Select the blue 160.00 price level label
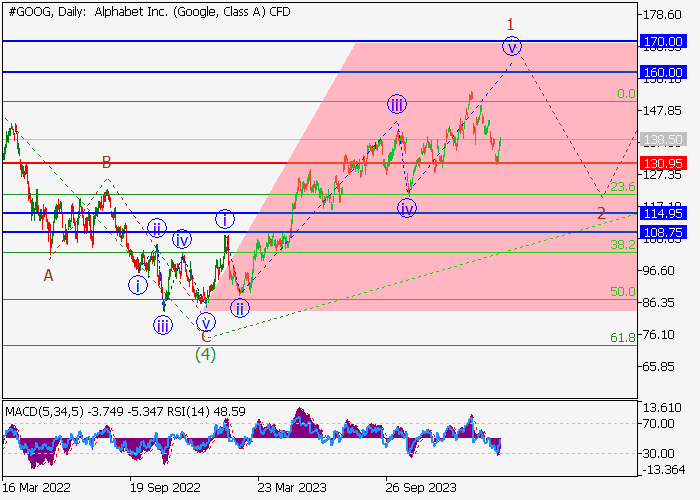The width and height of the screenshot is (700, 500). point(663,72)
